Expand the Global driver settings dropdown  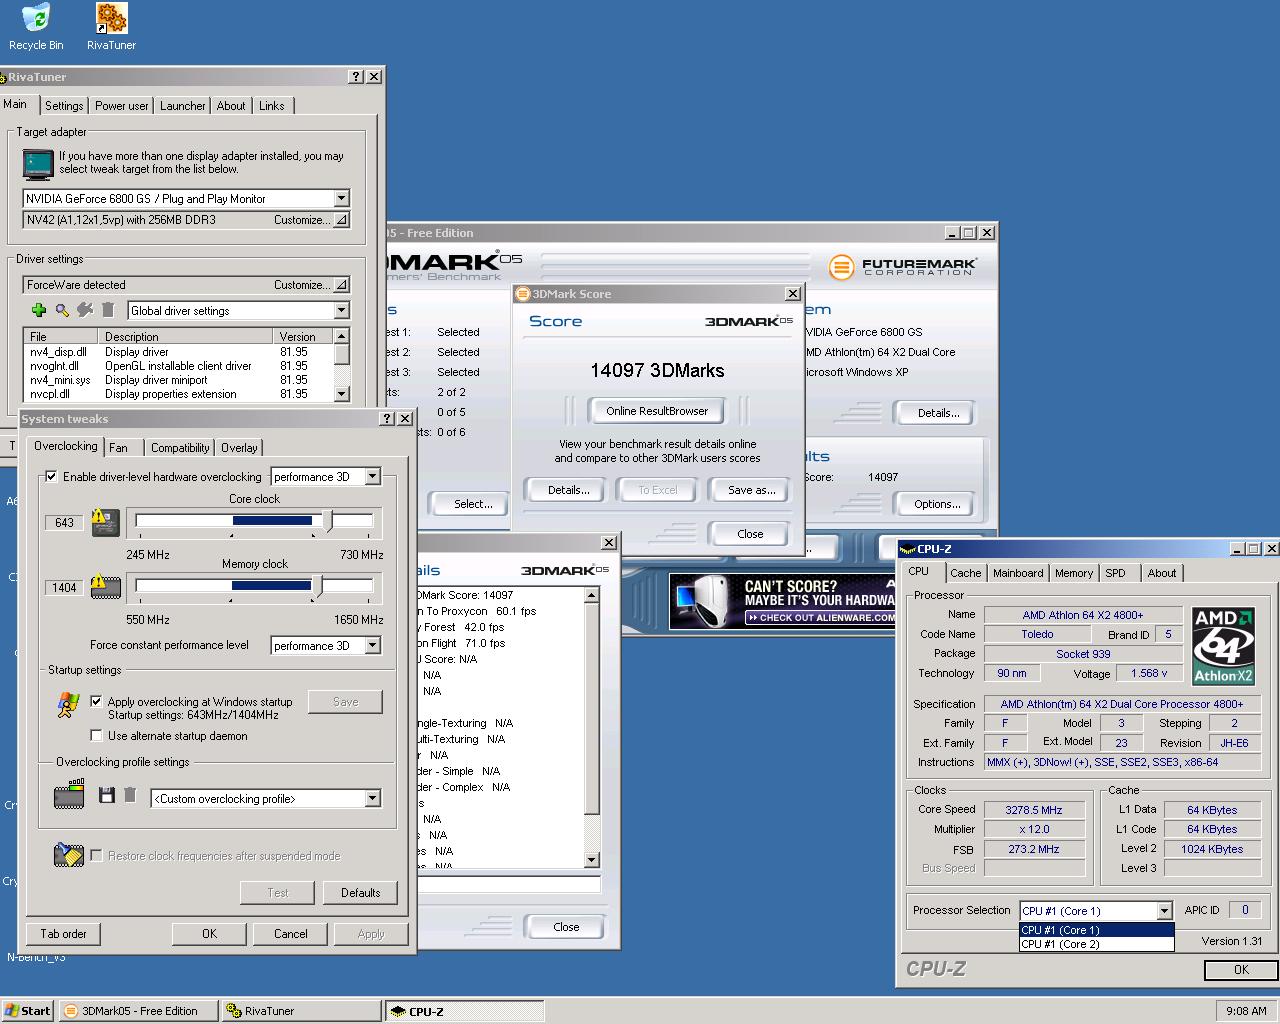coord(341,311)
